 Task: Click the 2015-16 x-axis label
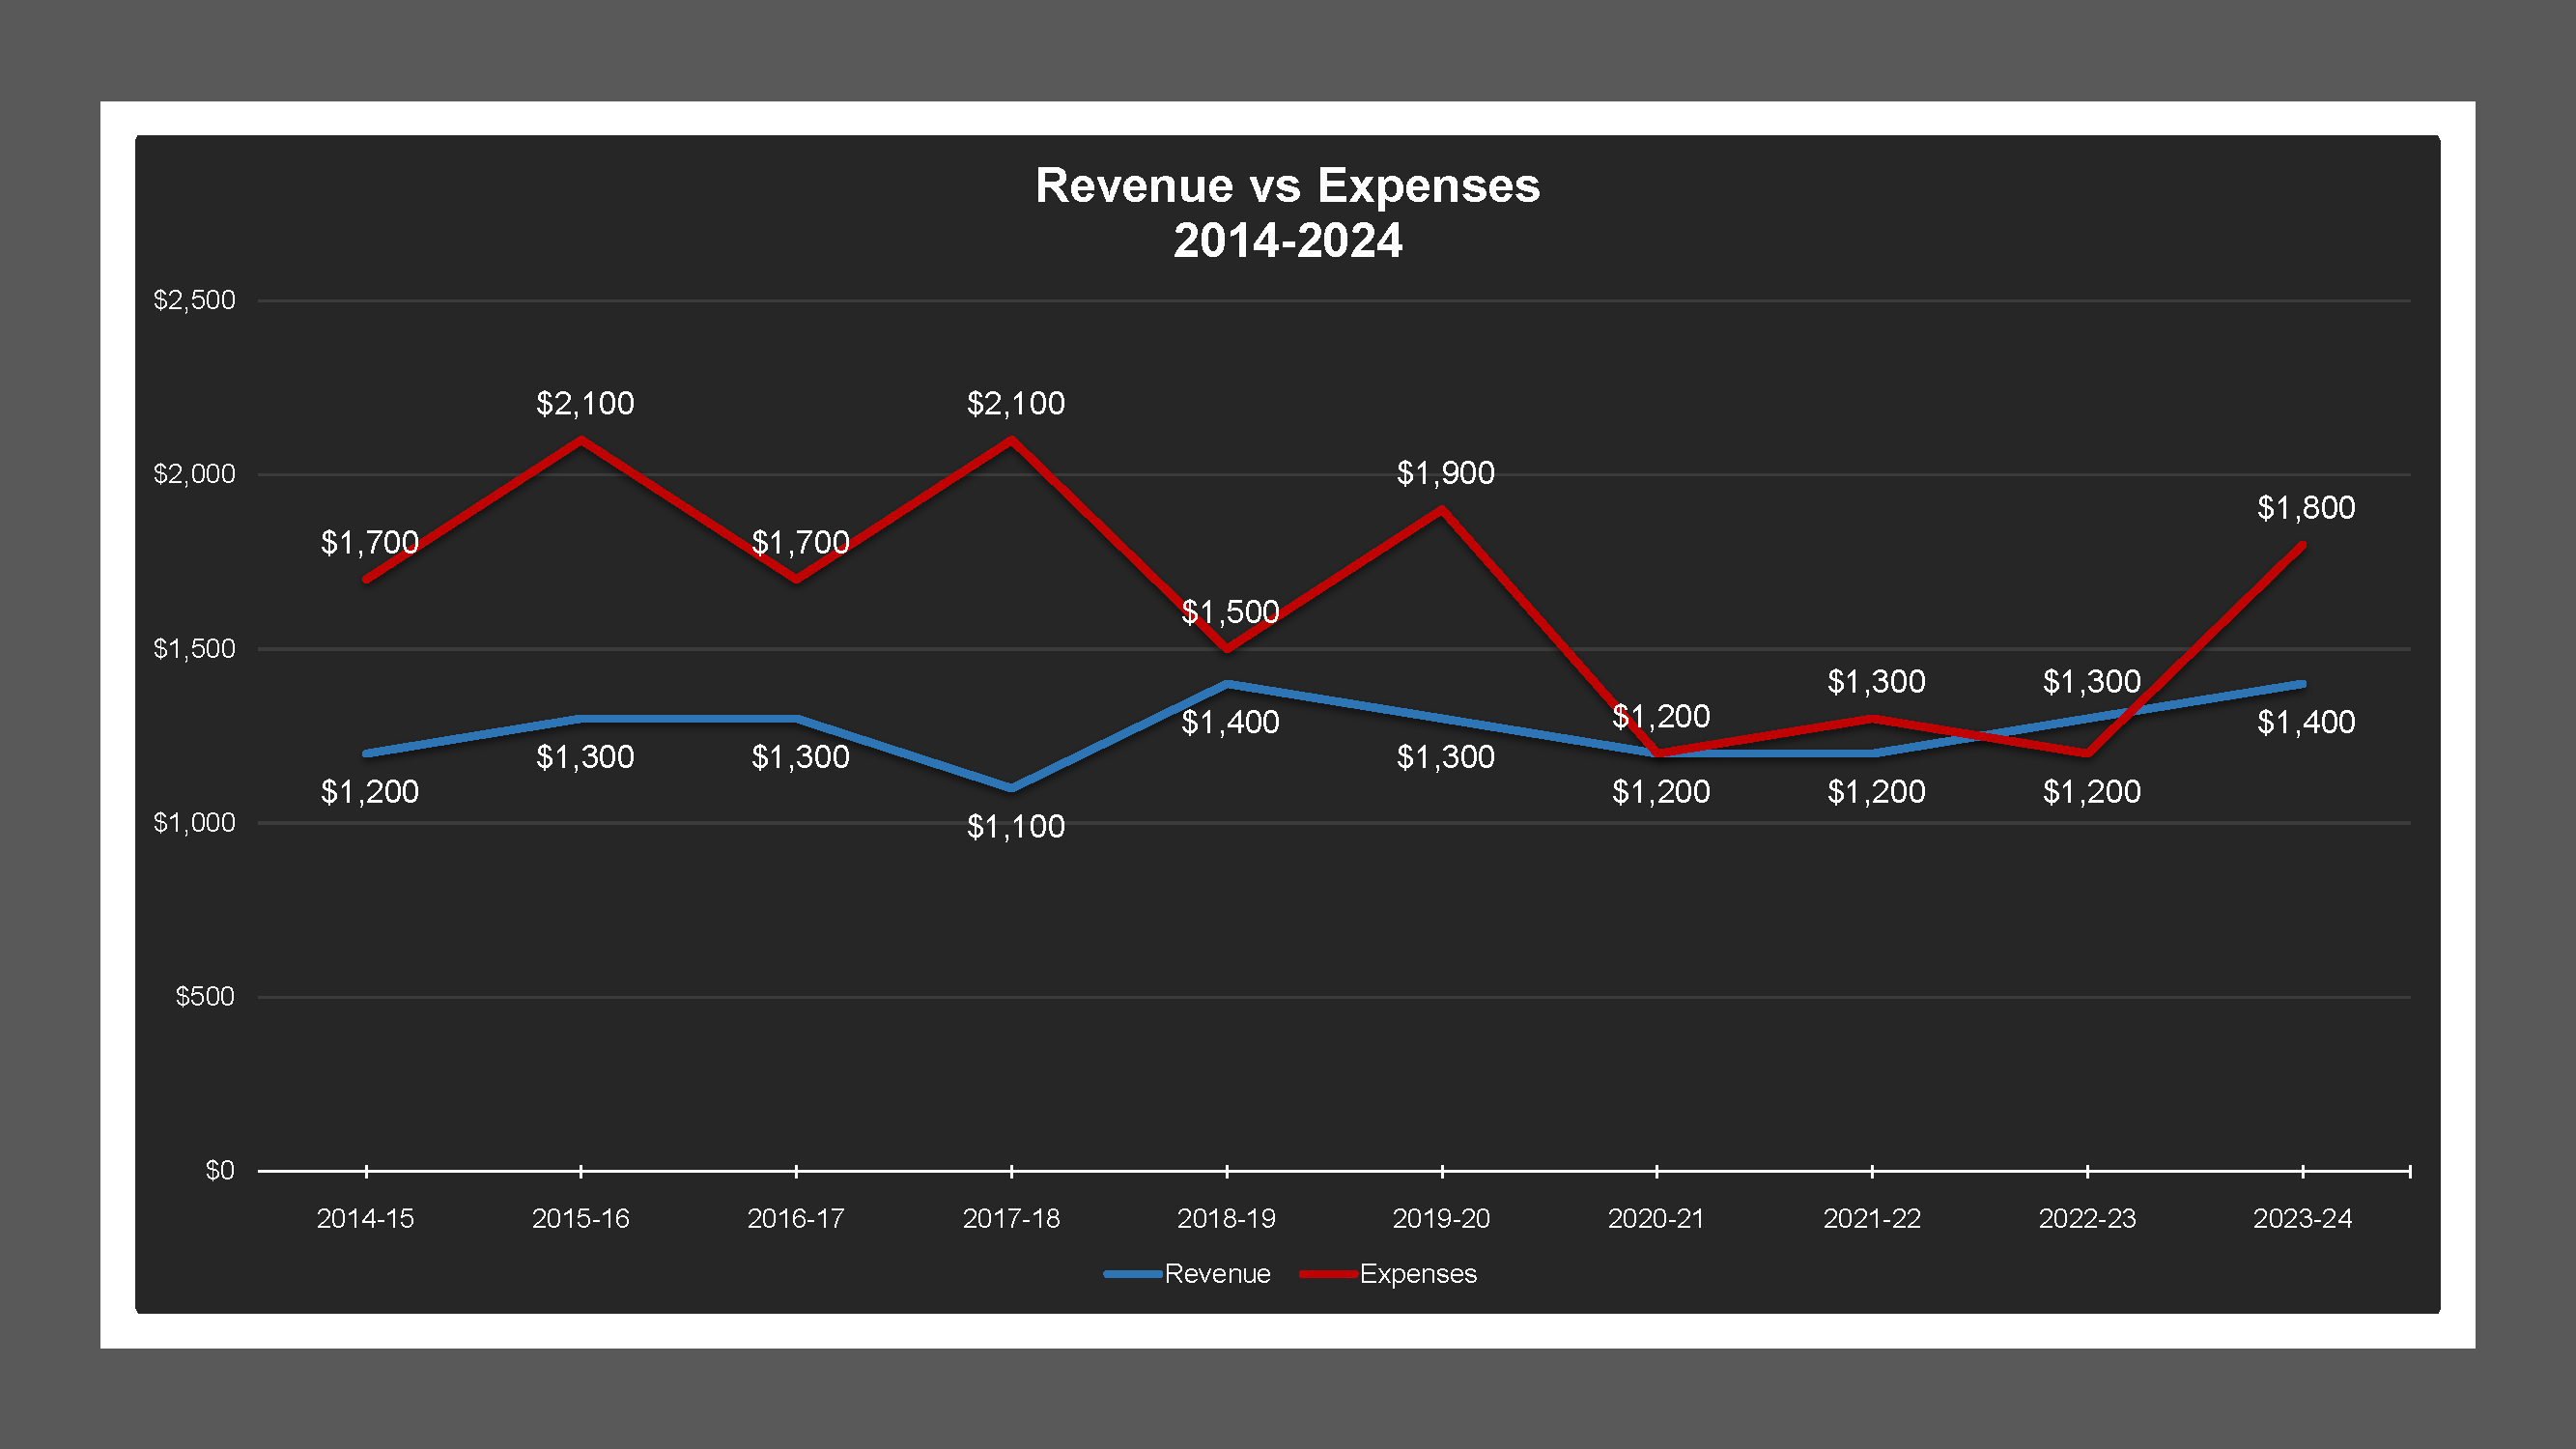[x=581, y=1219]
